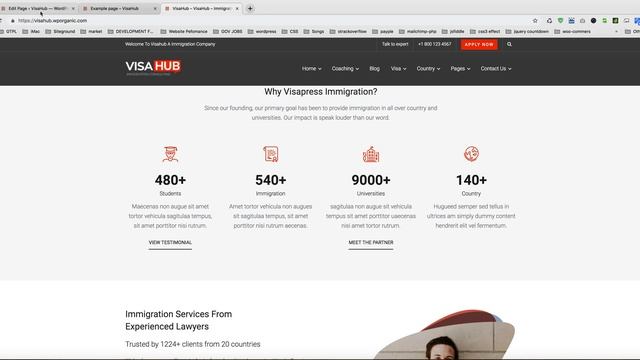Viewport: 640px width, 360px height.
Task: Open the CSS bookmark folder
Action: (290, 31)
